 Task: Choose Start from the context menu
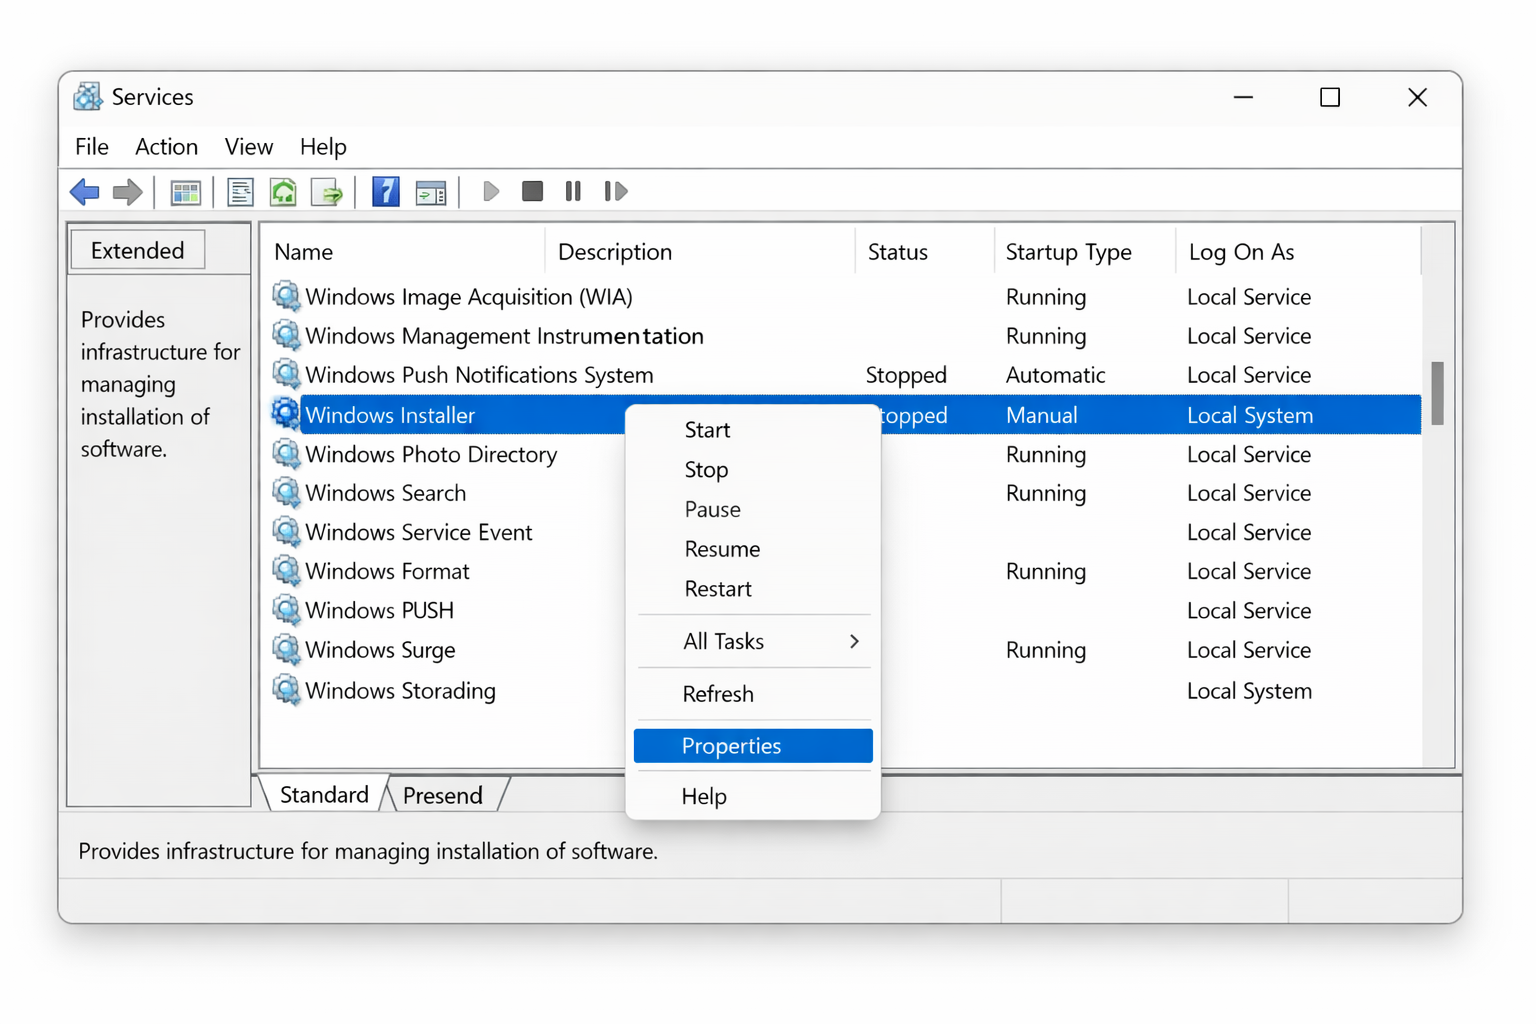point(753,430)
